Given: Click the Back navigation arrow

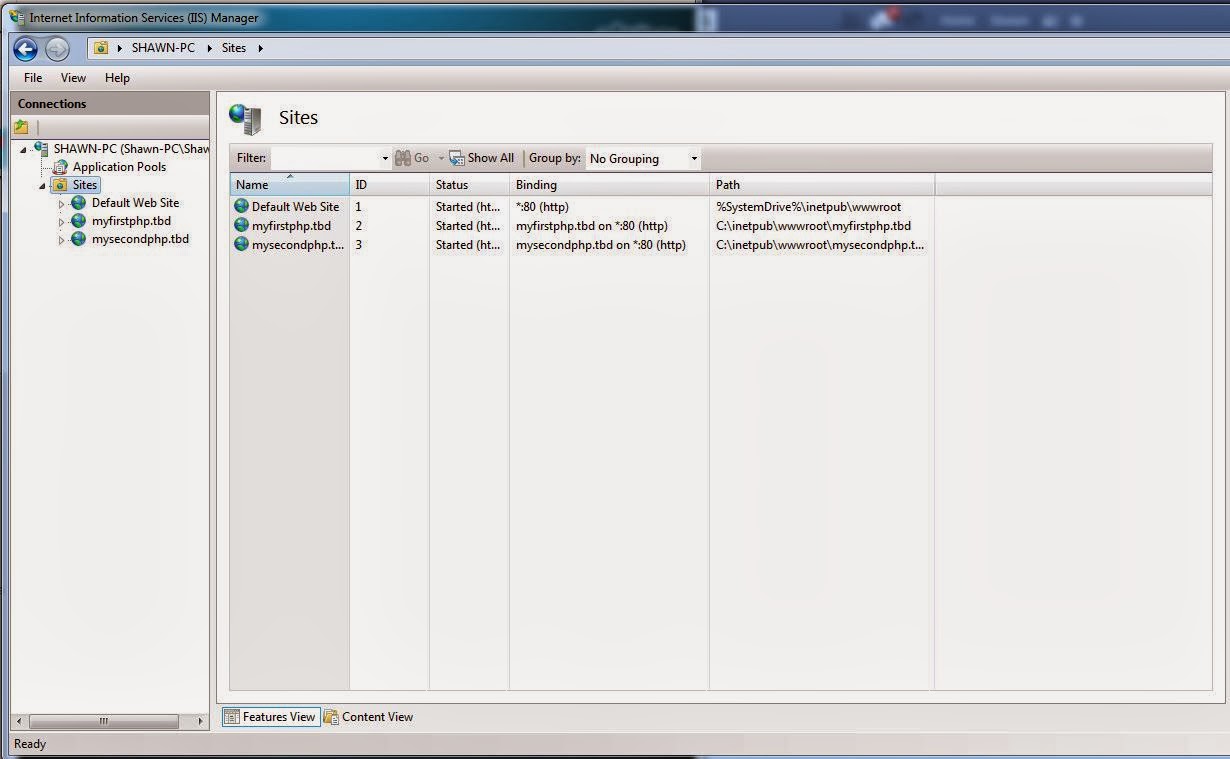Looking at the screenshot, I should coord(25,47).
